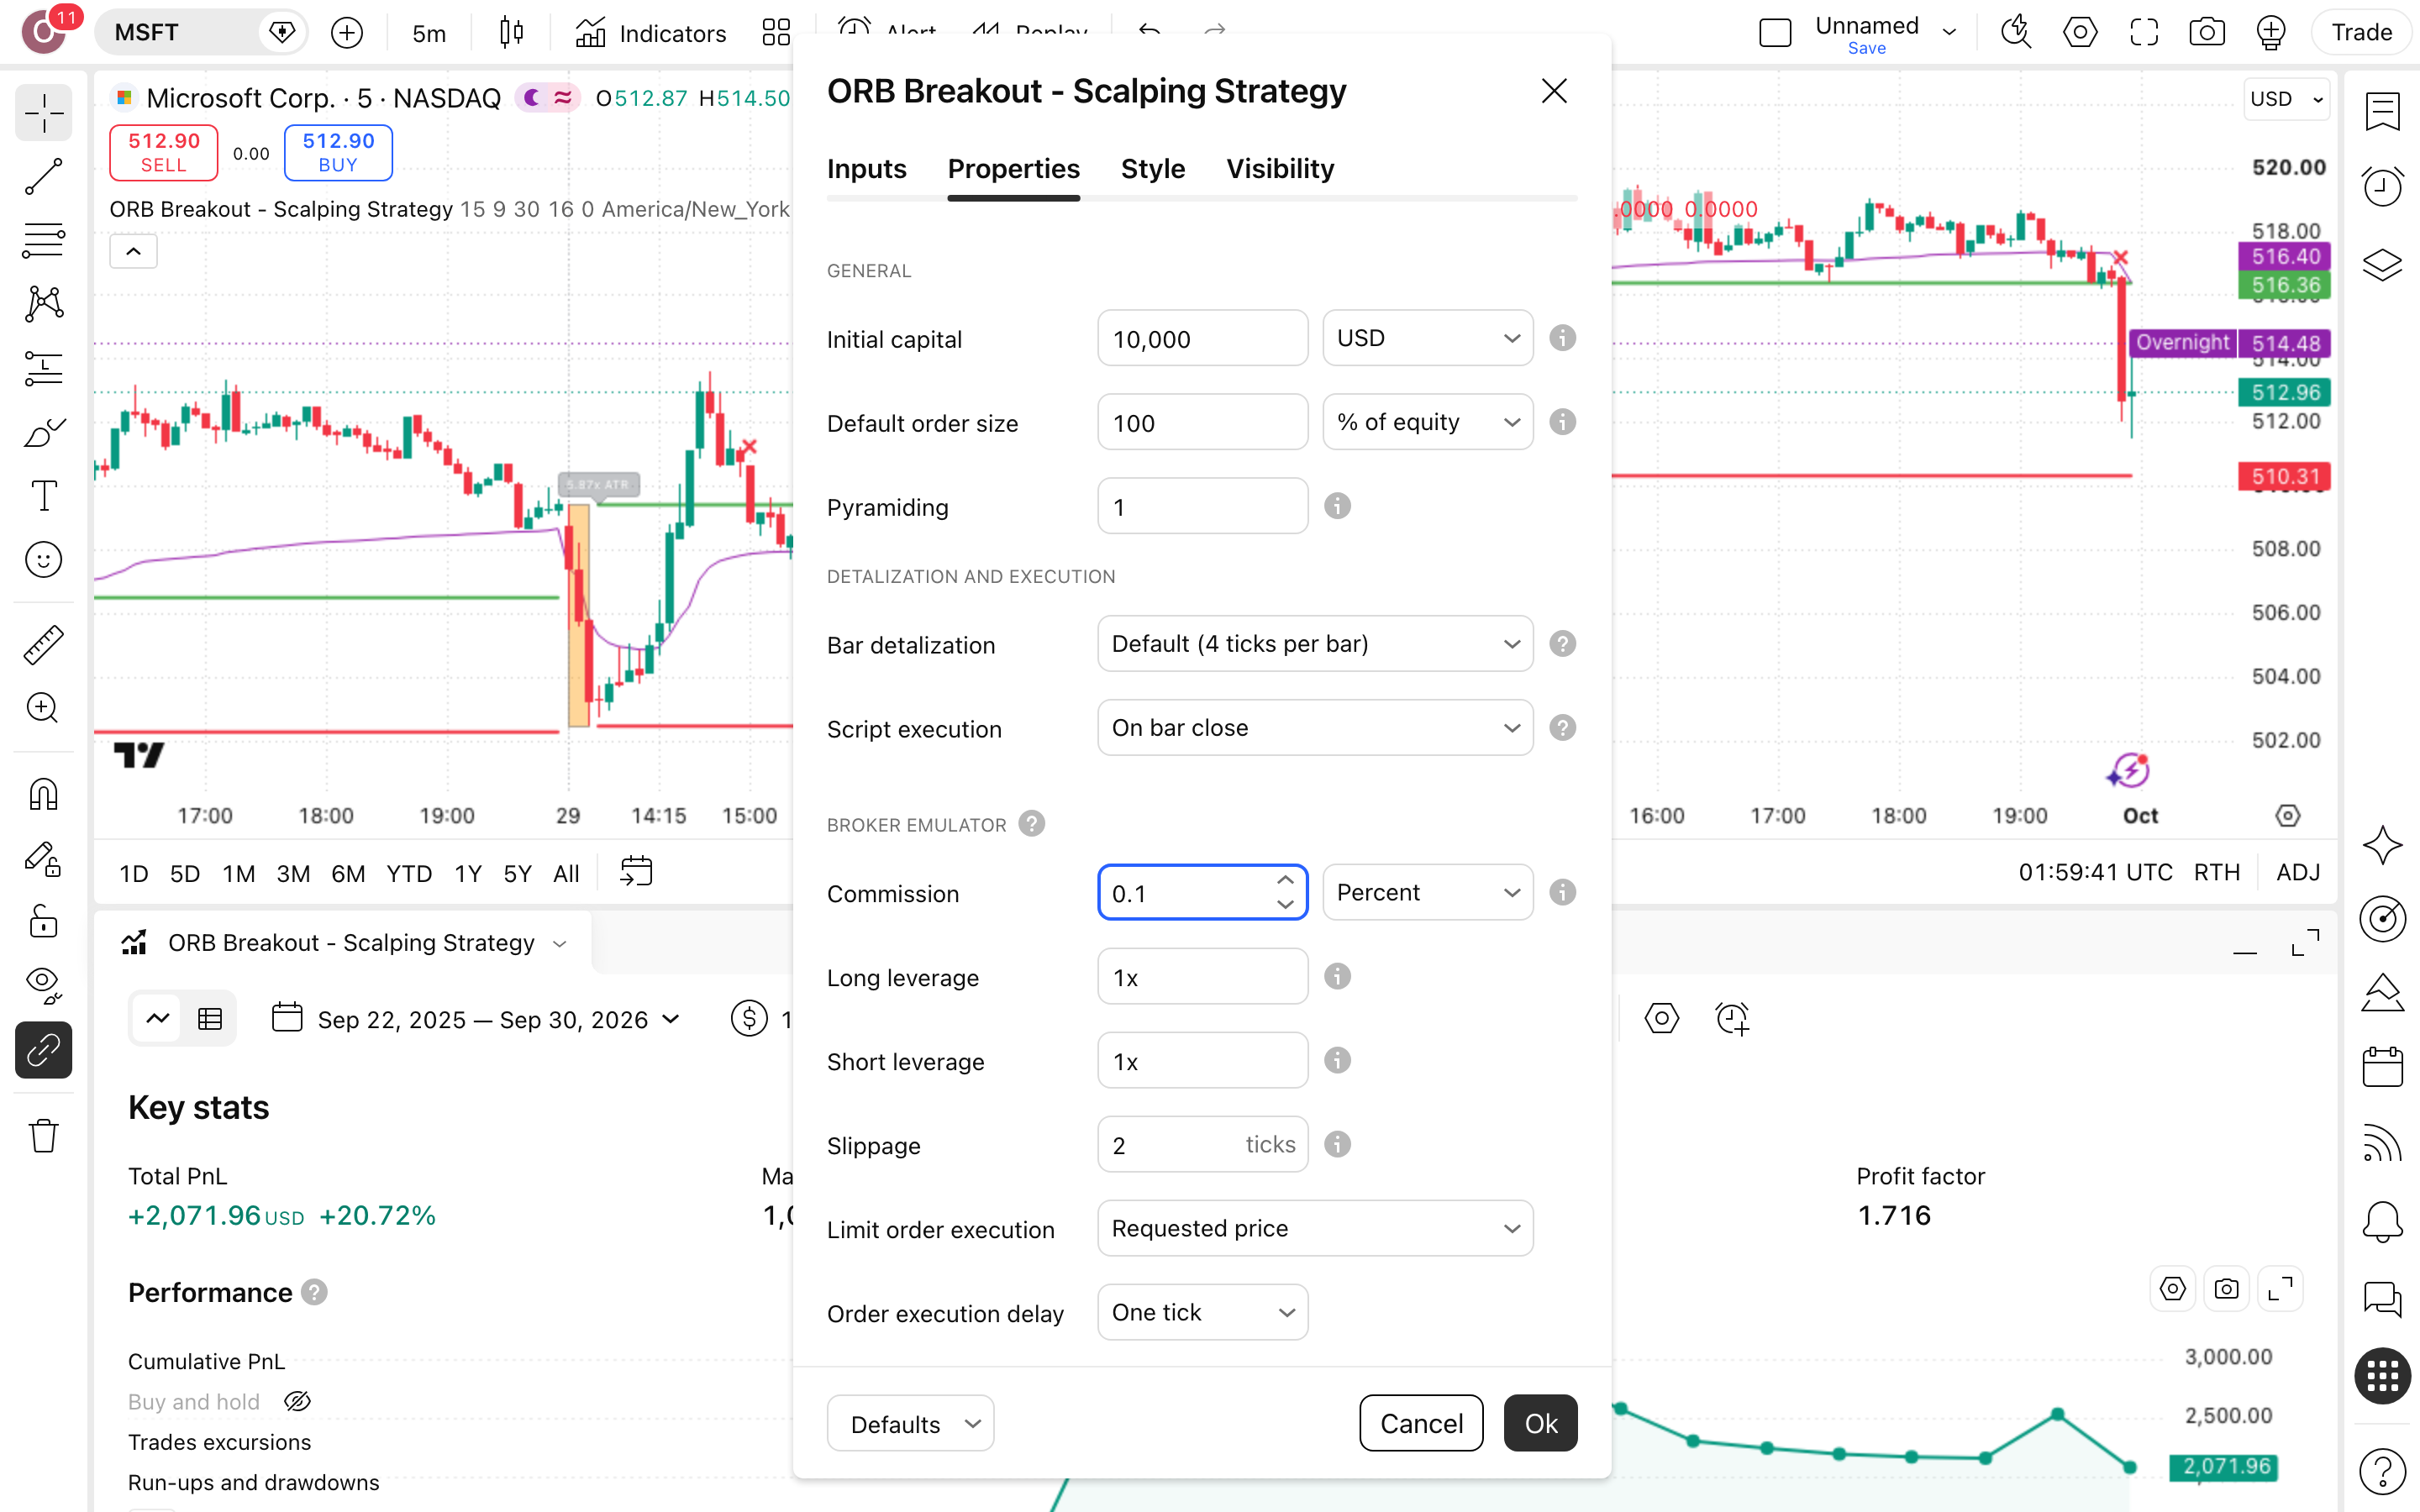Toggle lock all drawings
Image resolution: width=2420 pixels, height=1512 pixels.
[43, 921]
